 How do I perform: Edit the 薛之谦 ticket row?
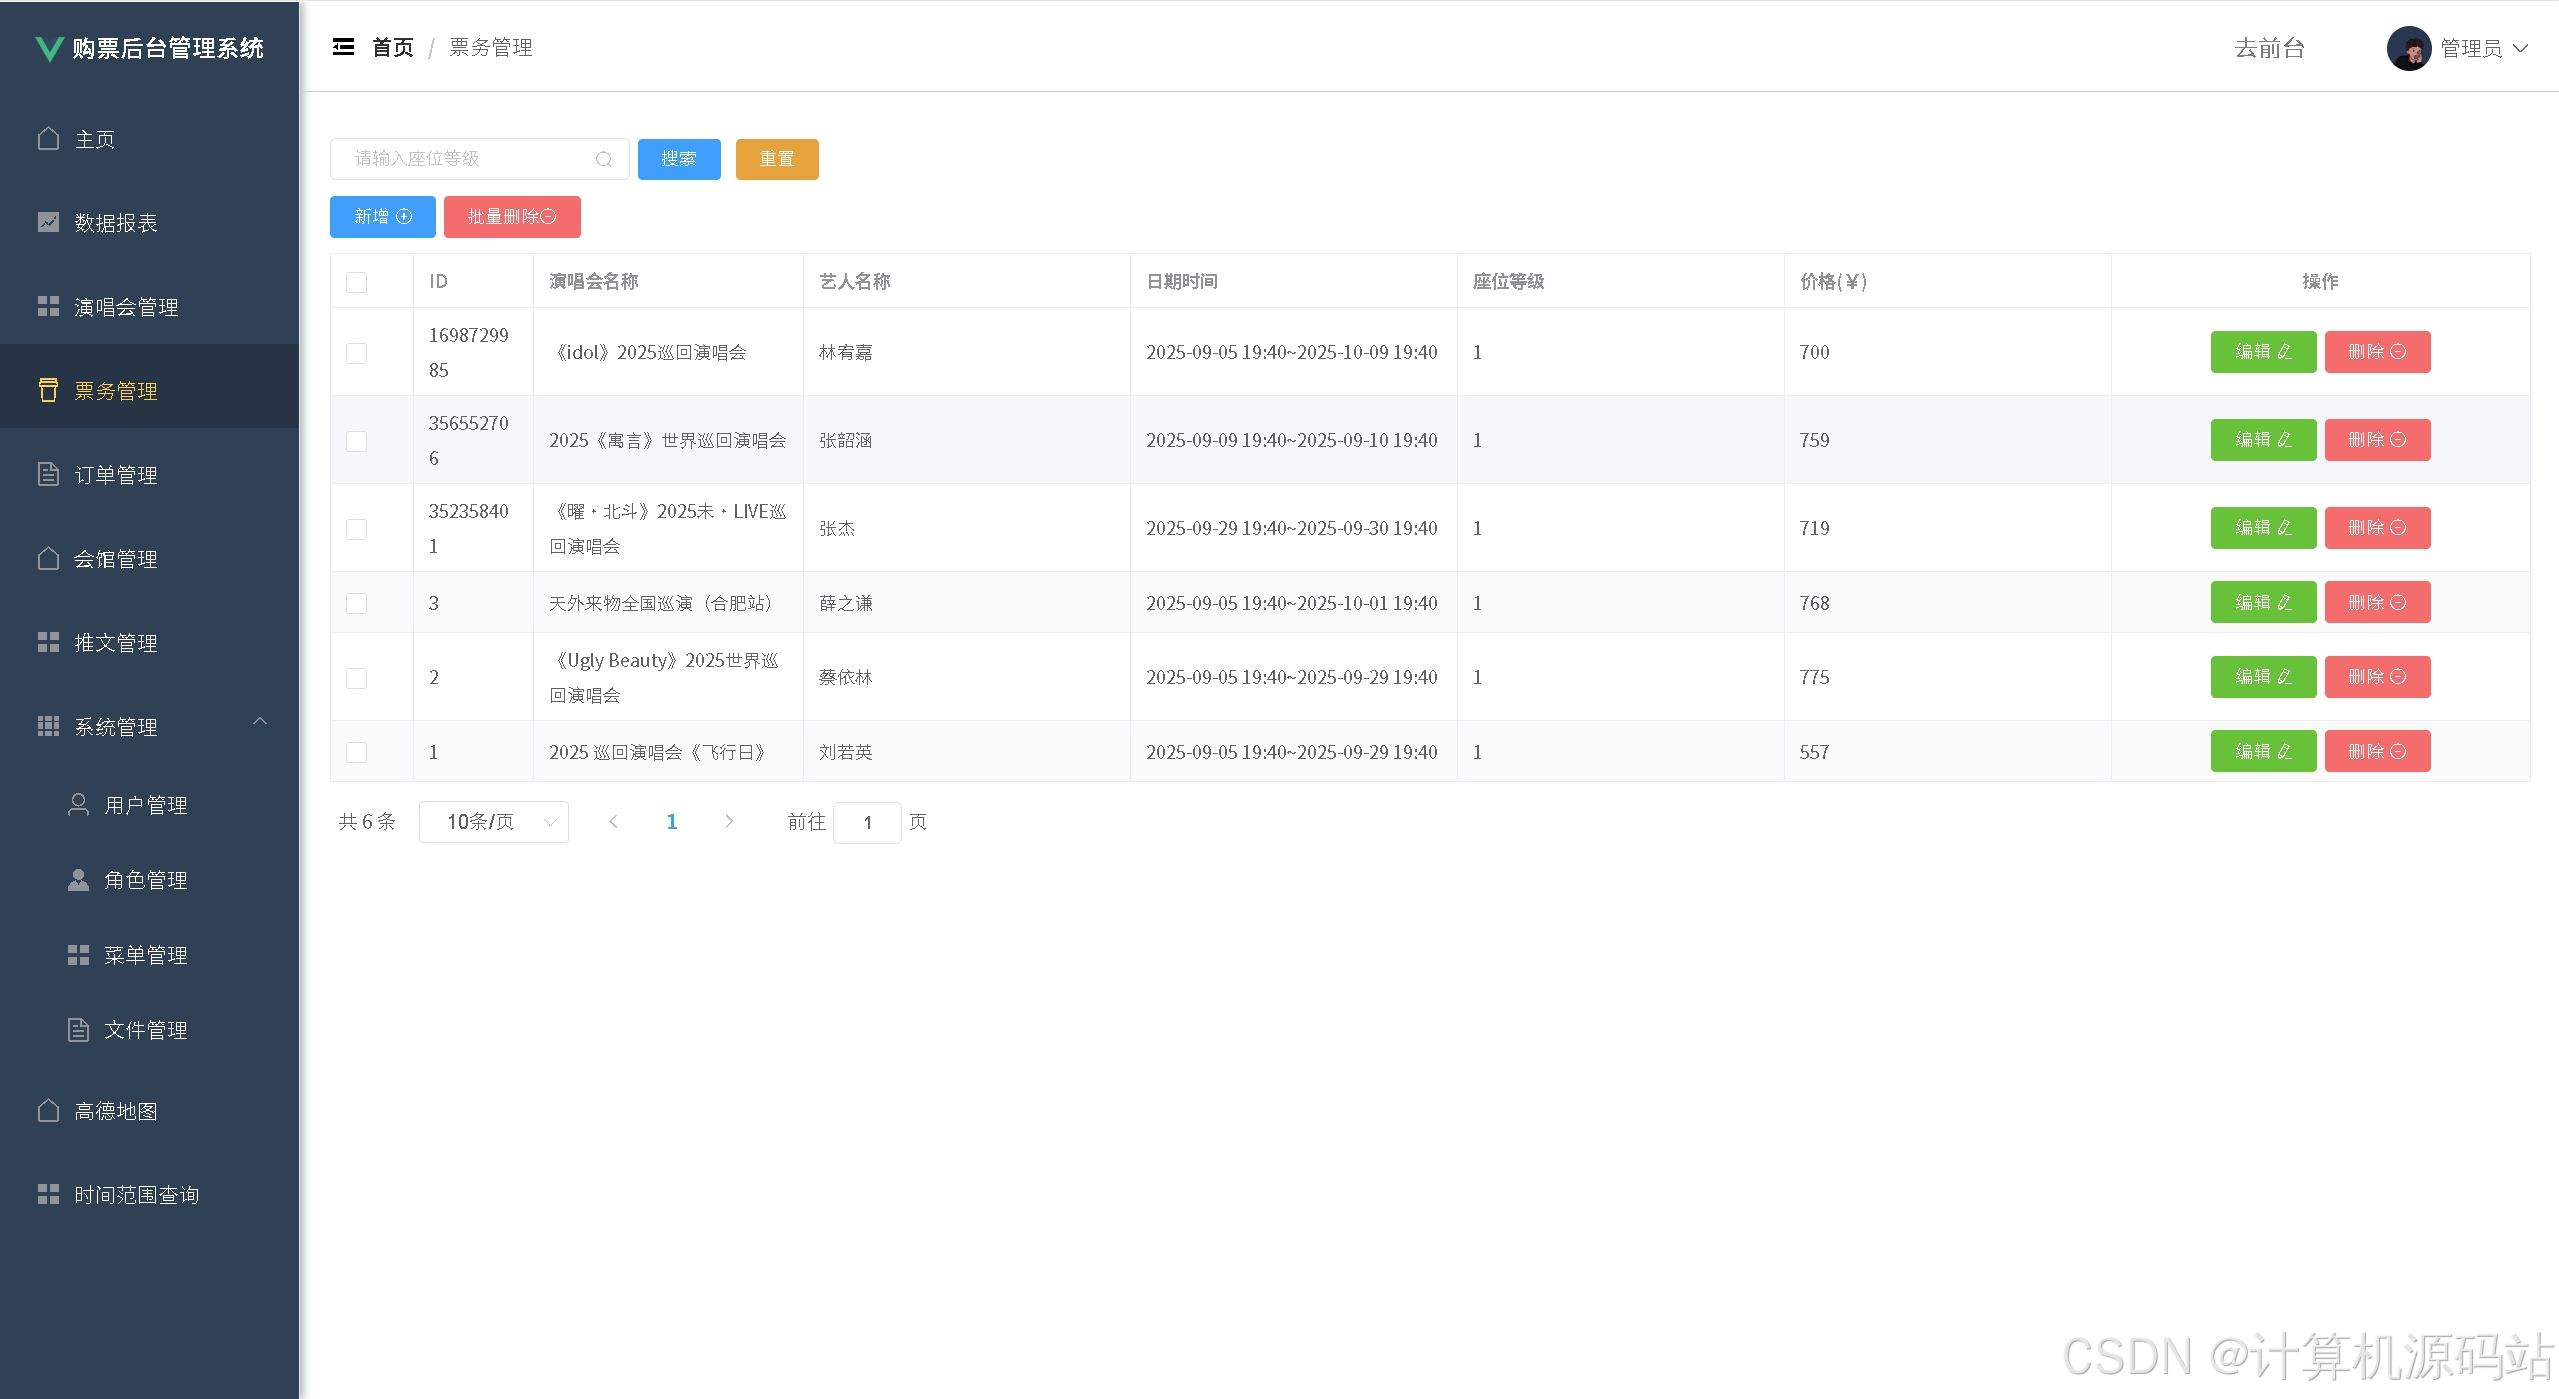[2263, 602]
